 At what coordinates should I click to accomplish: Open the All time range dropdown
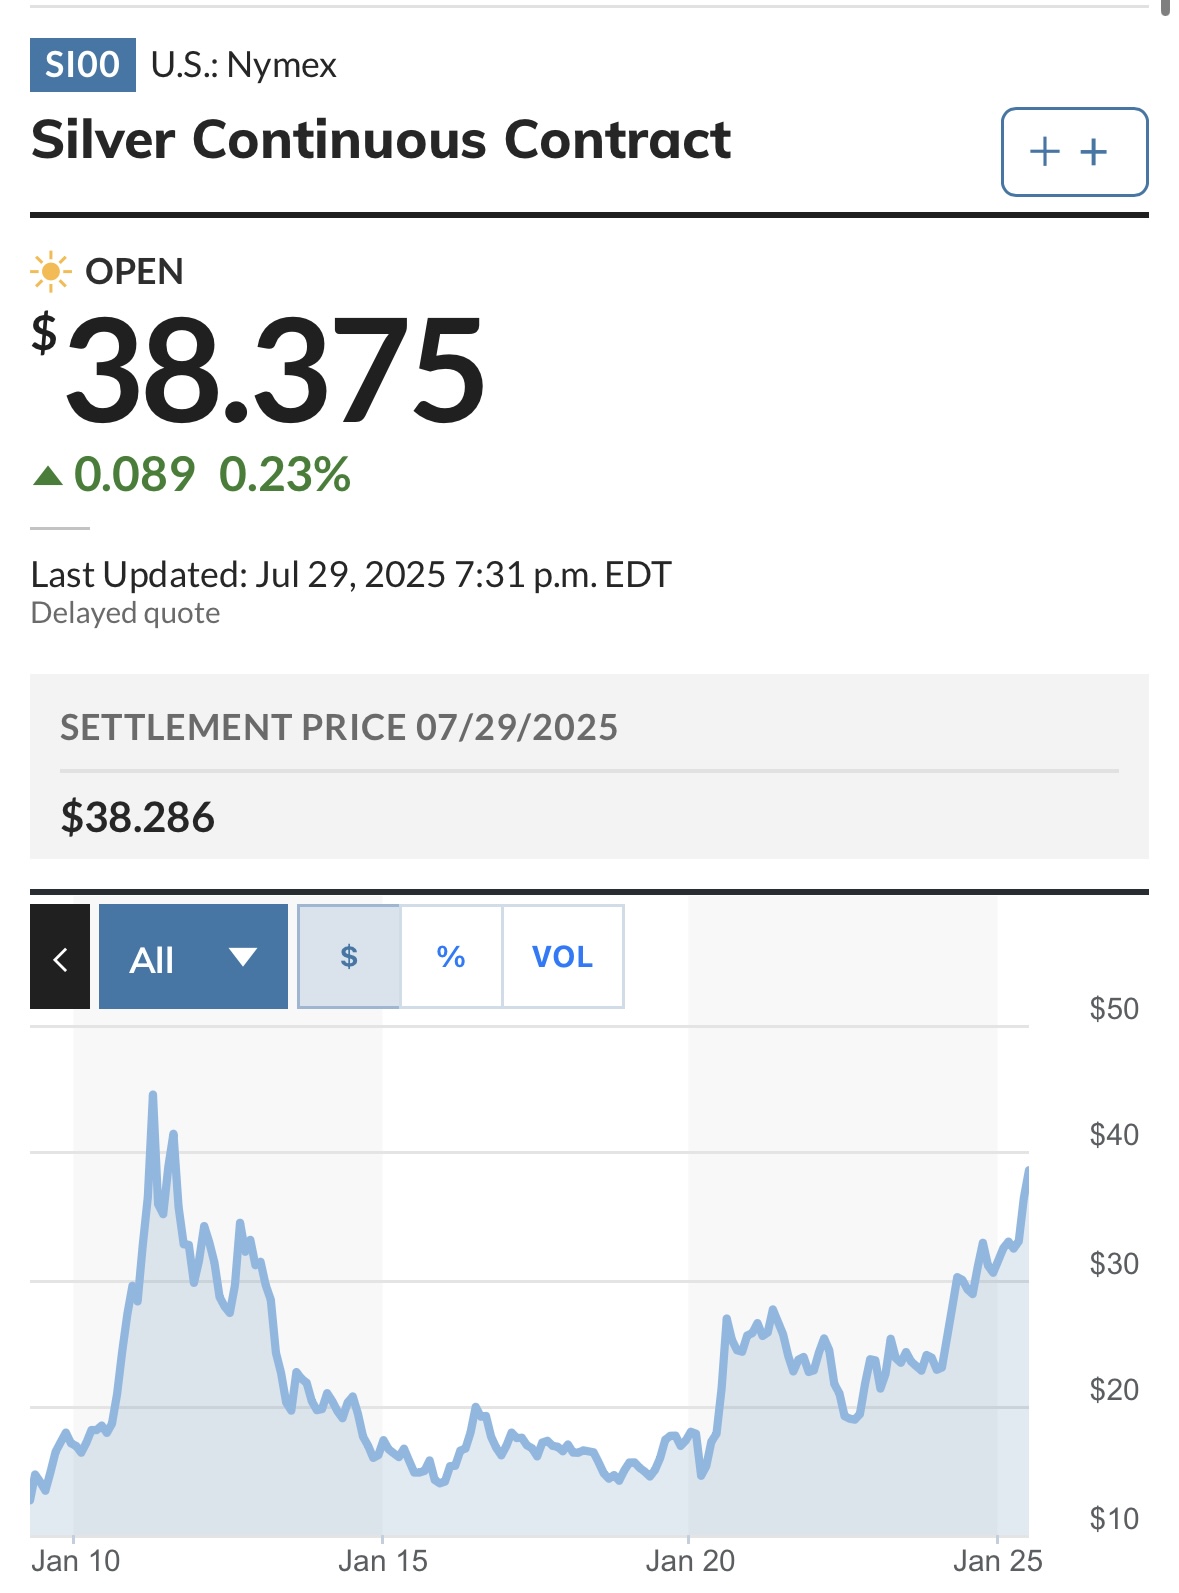193,957
